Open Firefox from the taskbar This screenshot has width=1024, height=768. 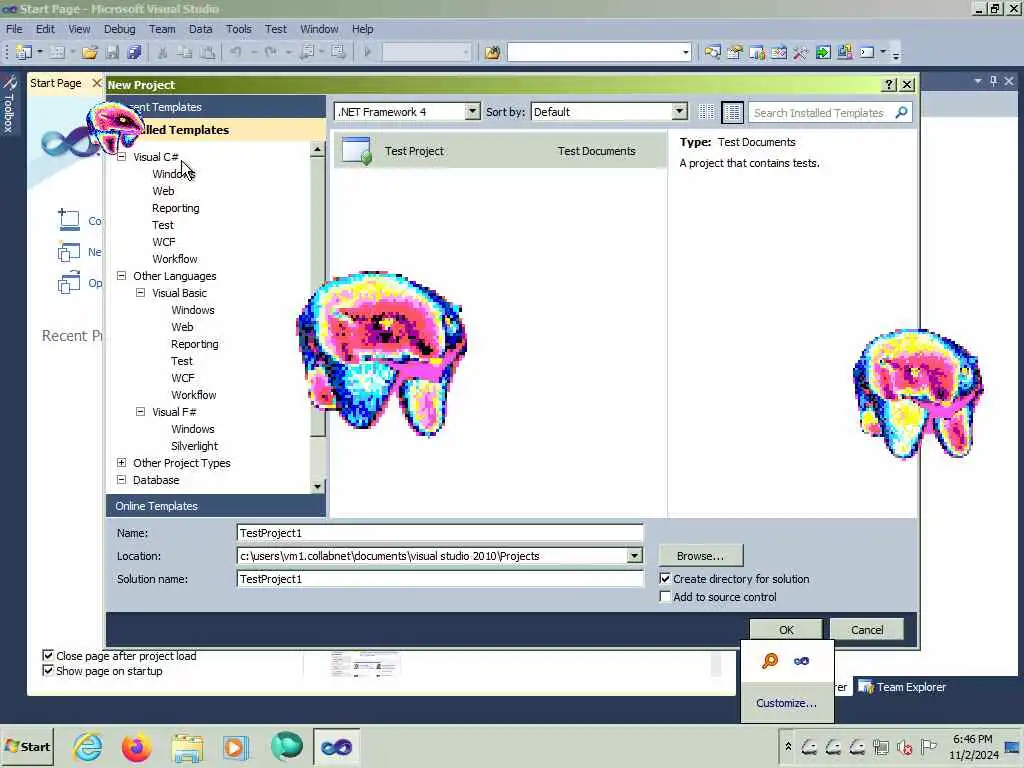click(x=136, y=747)
